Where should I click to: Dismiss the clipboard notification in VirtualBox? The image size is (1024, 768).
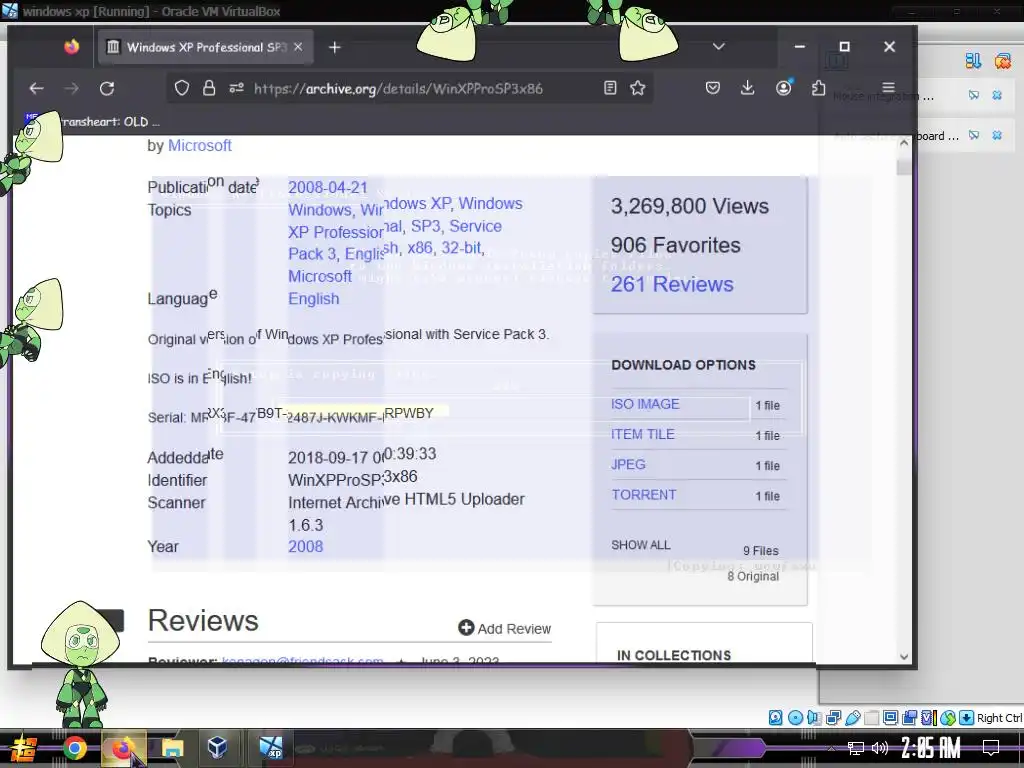[997, 135]
